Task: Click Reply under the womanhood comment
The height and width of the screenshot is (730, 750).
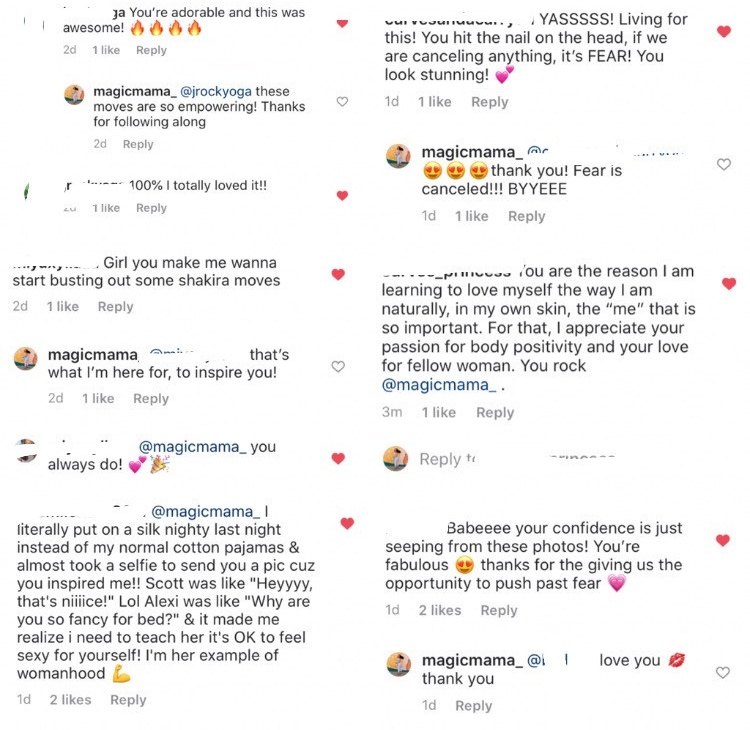Action: (128, 700)
